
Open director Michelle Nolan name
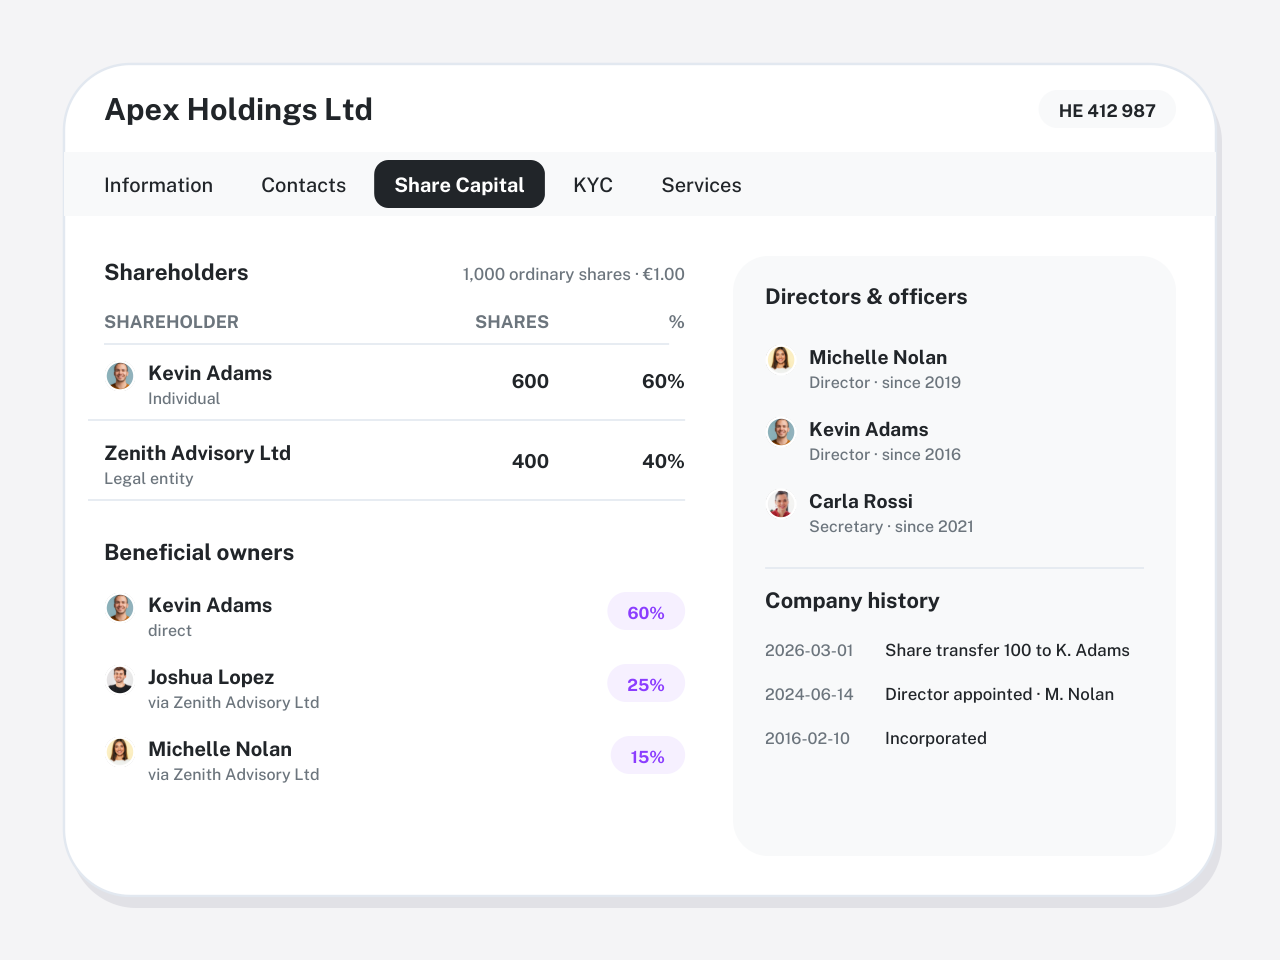pos(878,357)
